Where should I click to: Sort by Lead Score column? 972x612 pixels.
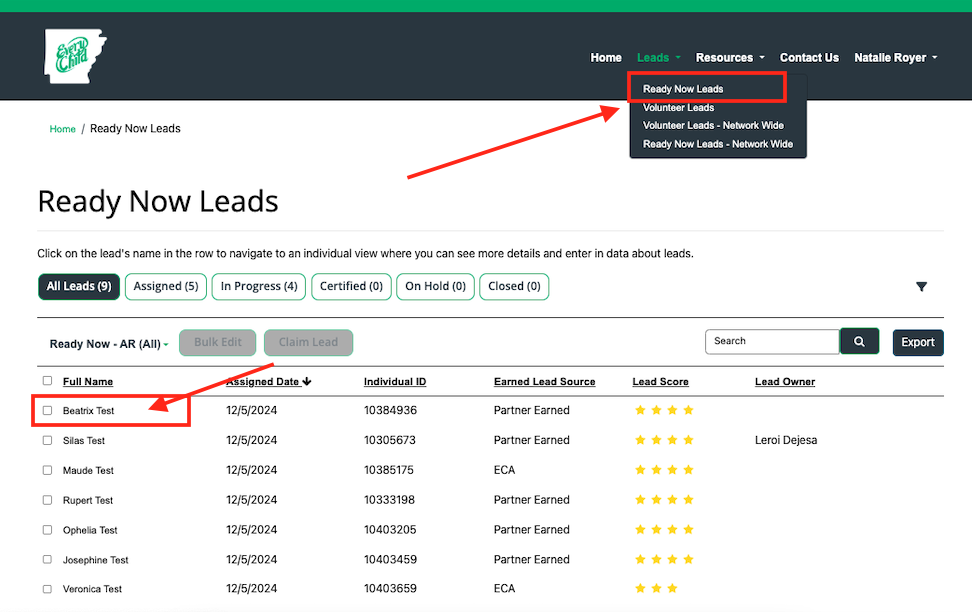660,381
